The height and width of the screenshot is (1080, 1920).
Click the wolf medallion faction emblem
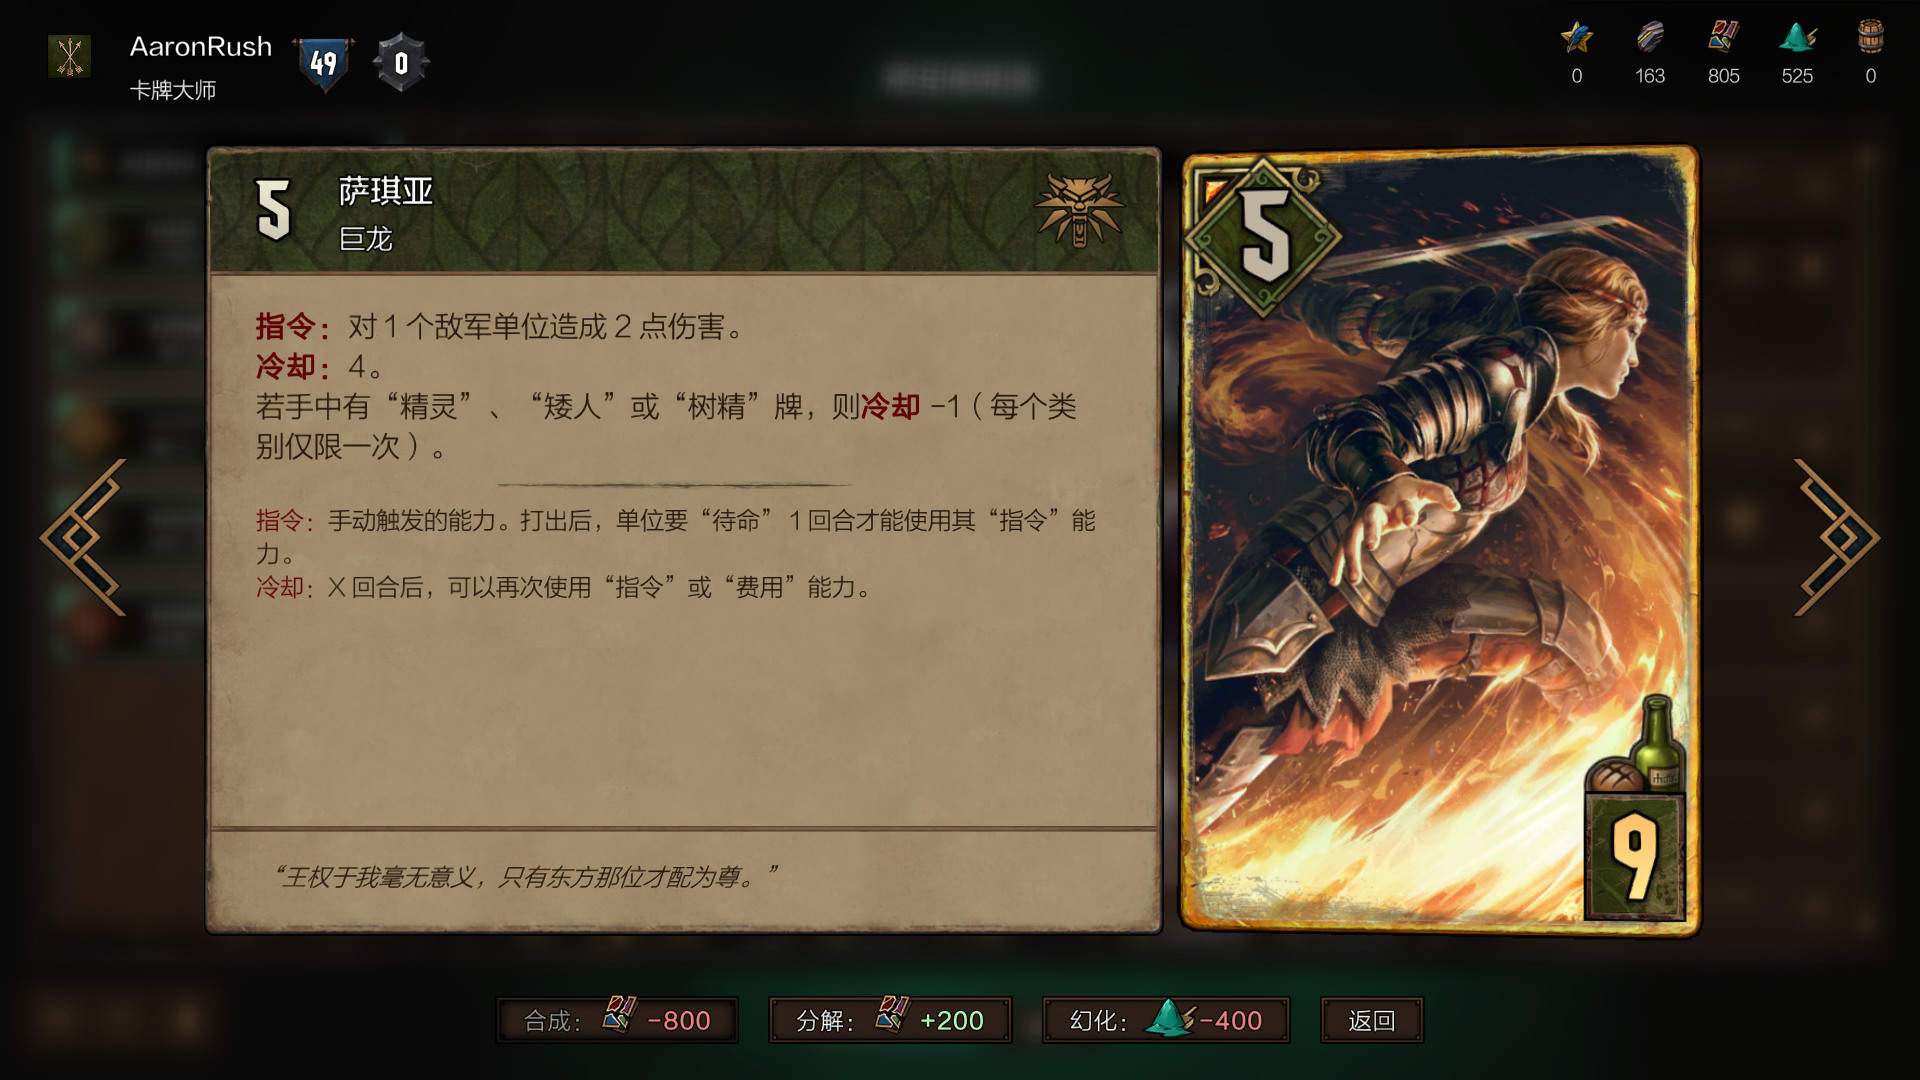point(1080,210)
